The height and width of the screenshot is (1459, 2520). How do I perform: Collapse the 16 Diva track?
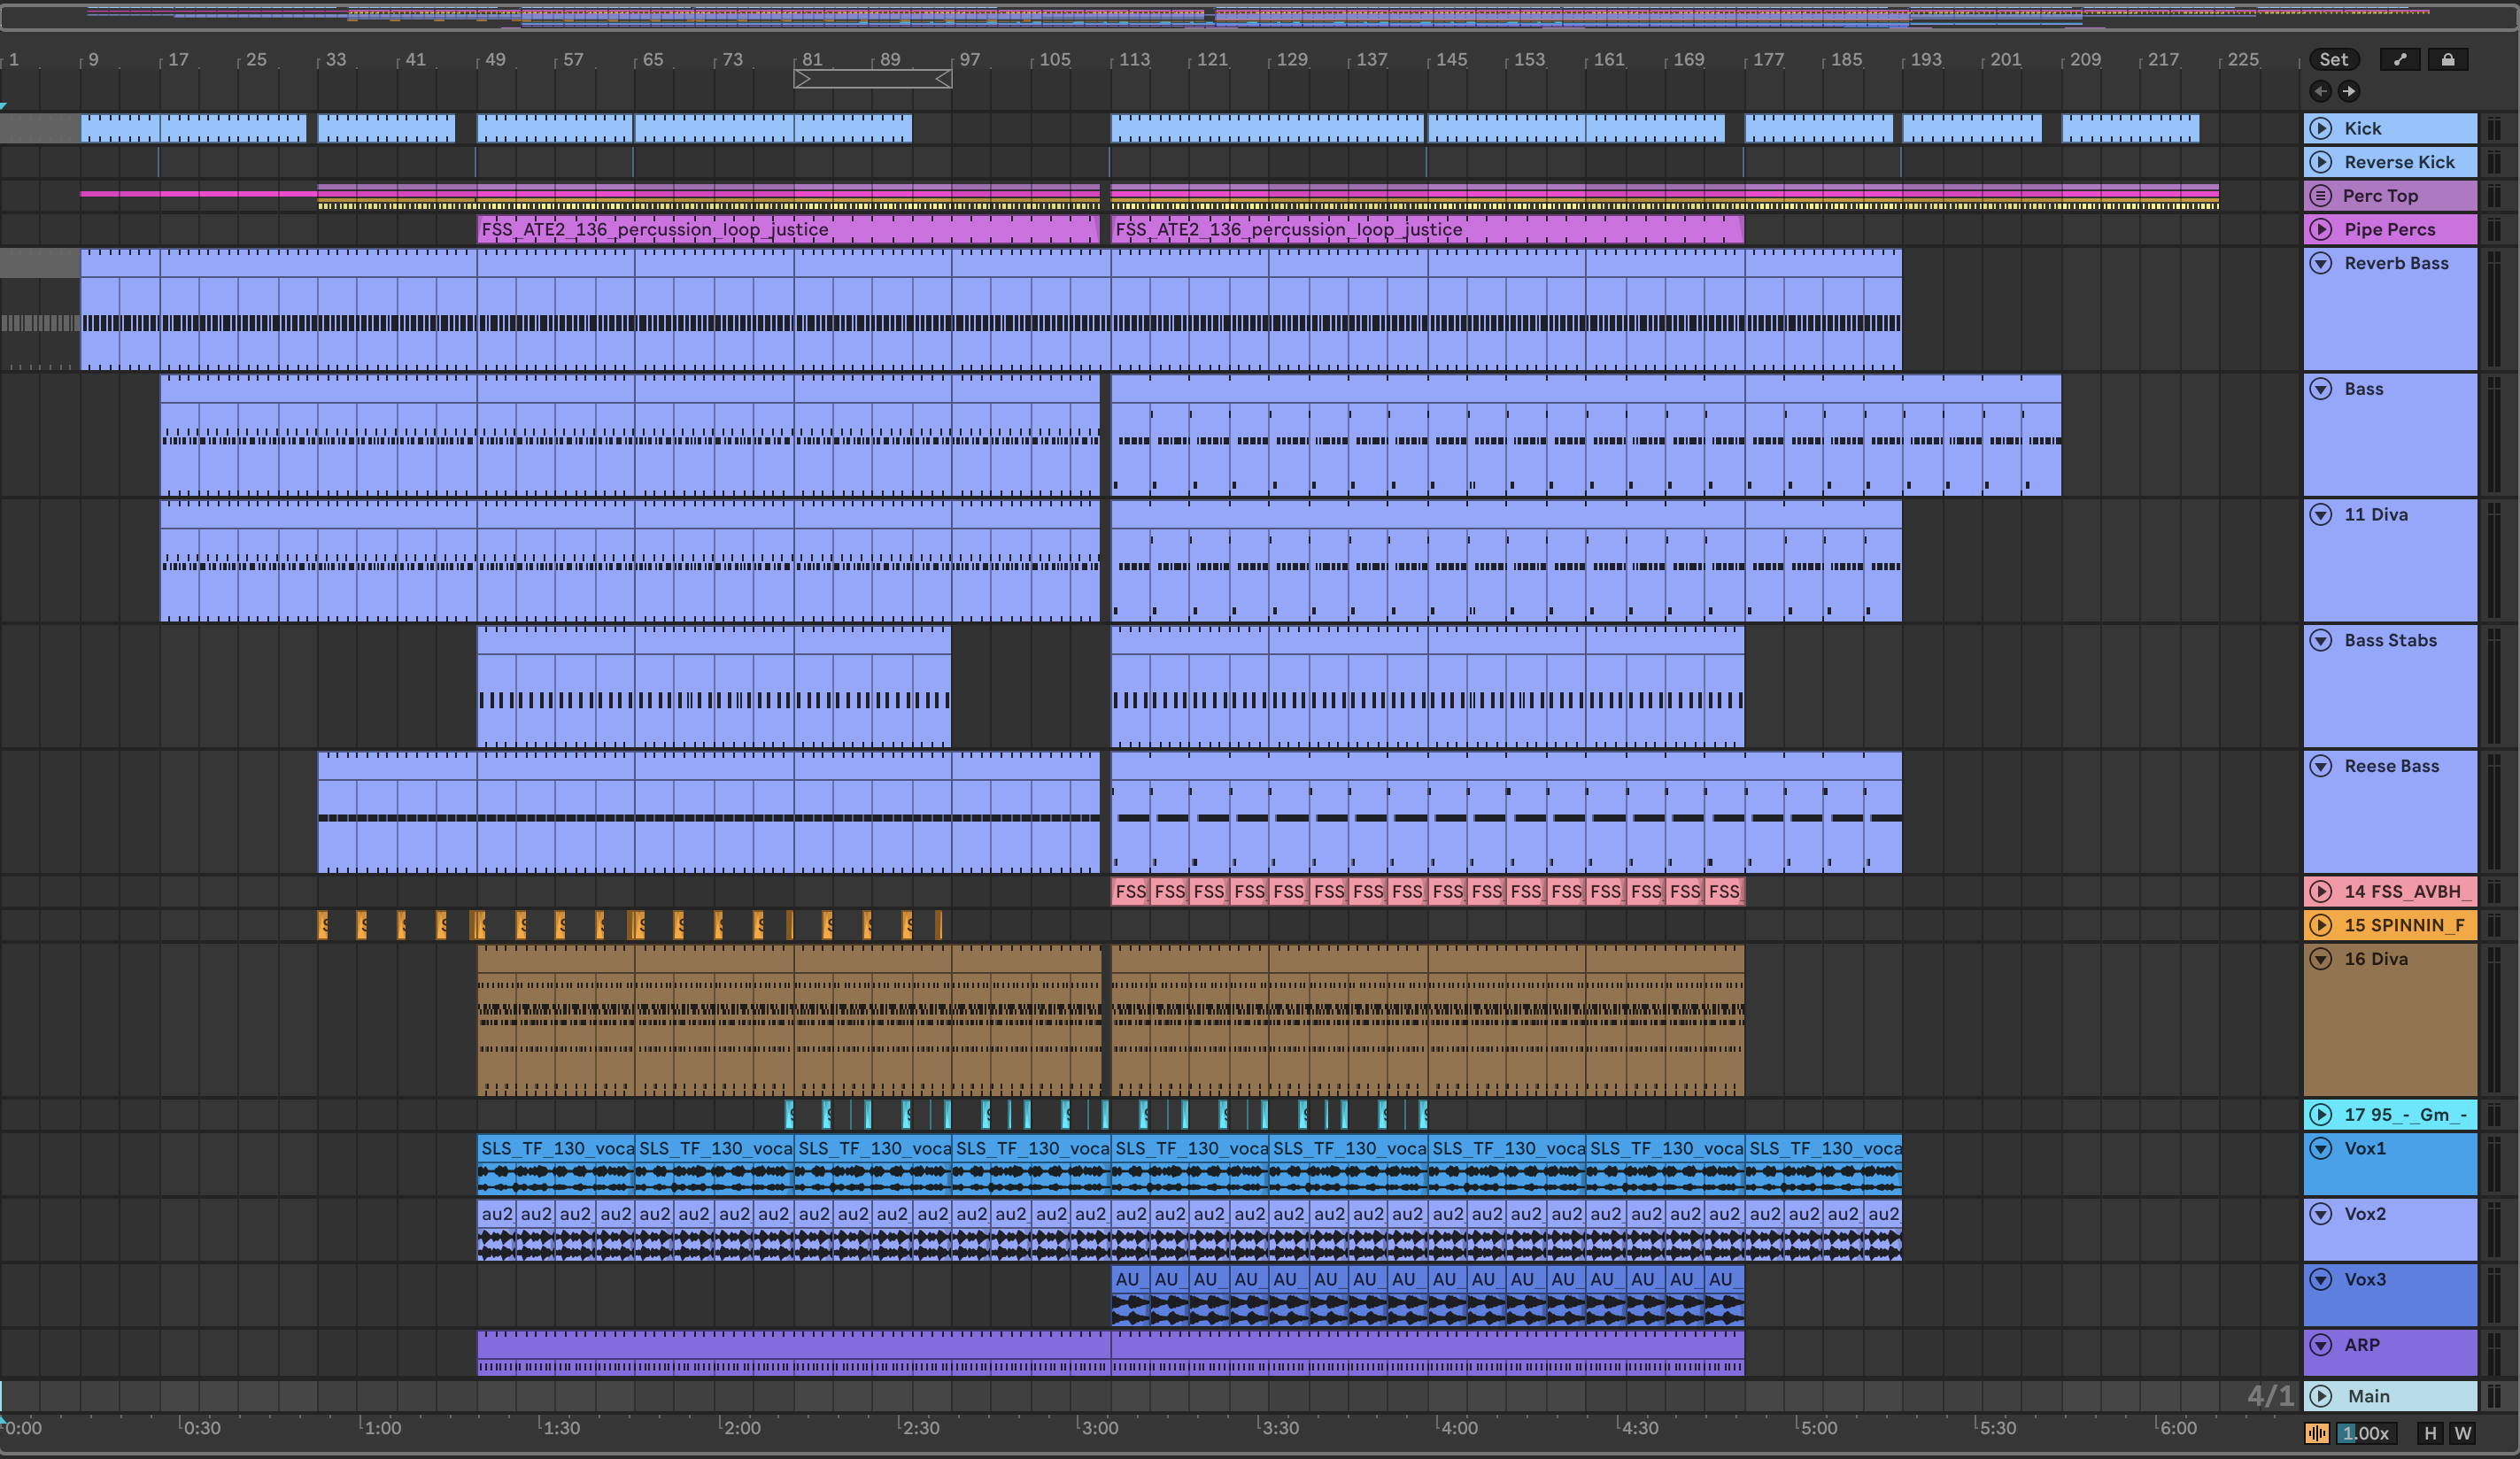click(2321, 959)
